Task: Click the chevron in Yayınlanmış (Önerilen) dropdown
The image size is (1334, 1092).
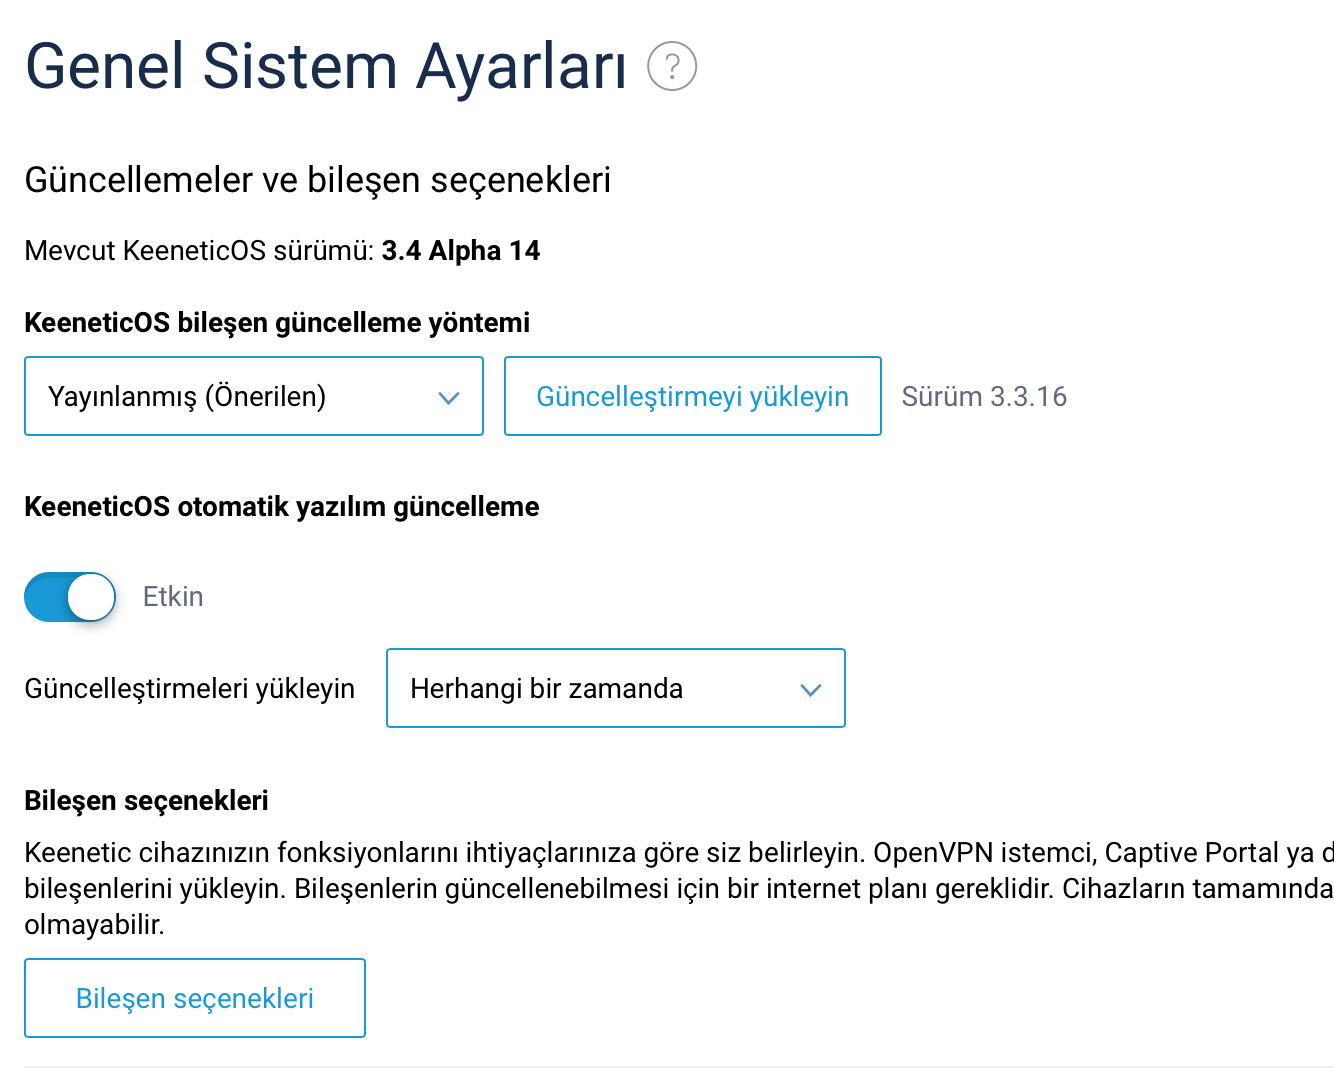Action: 449,397
